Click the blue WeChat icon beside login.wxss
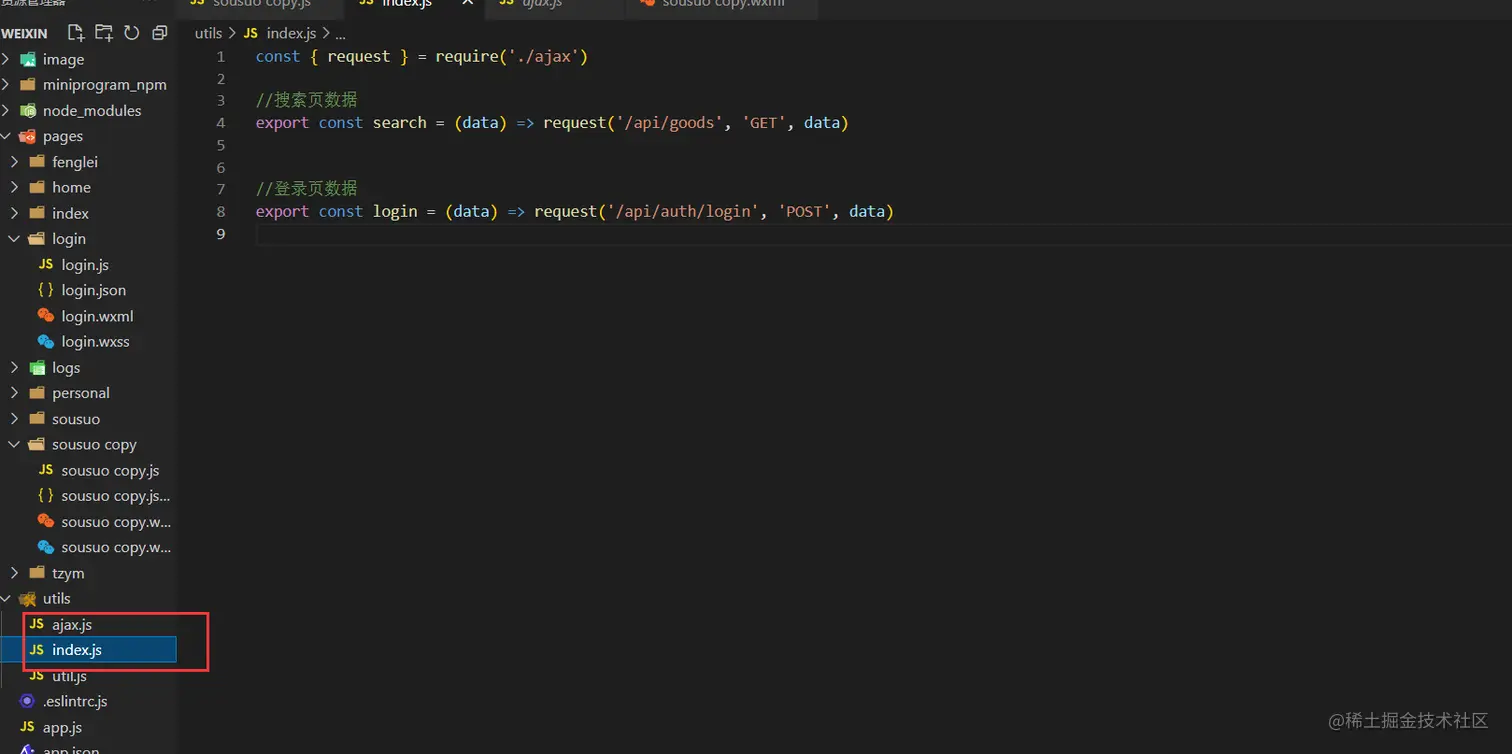 [46, 342]
